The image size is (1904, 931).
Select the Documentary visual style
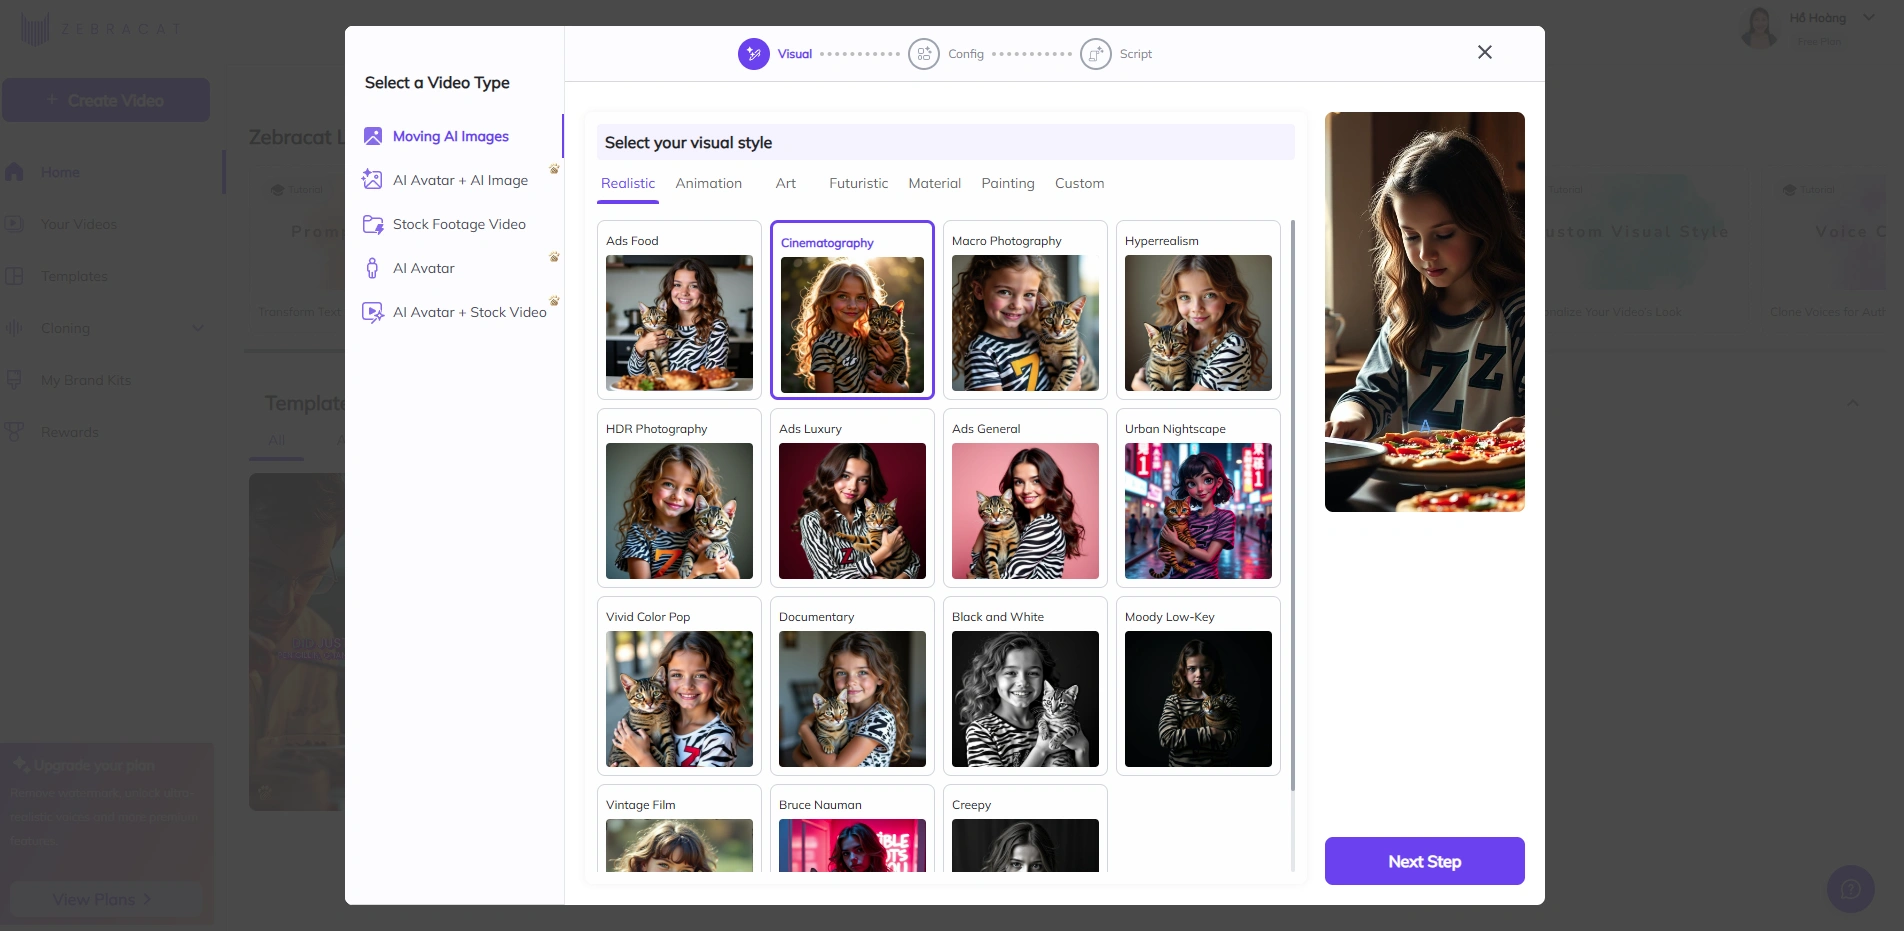click(x=852, y=686)
